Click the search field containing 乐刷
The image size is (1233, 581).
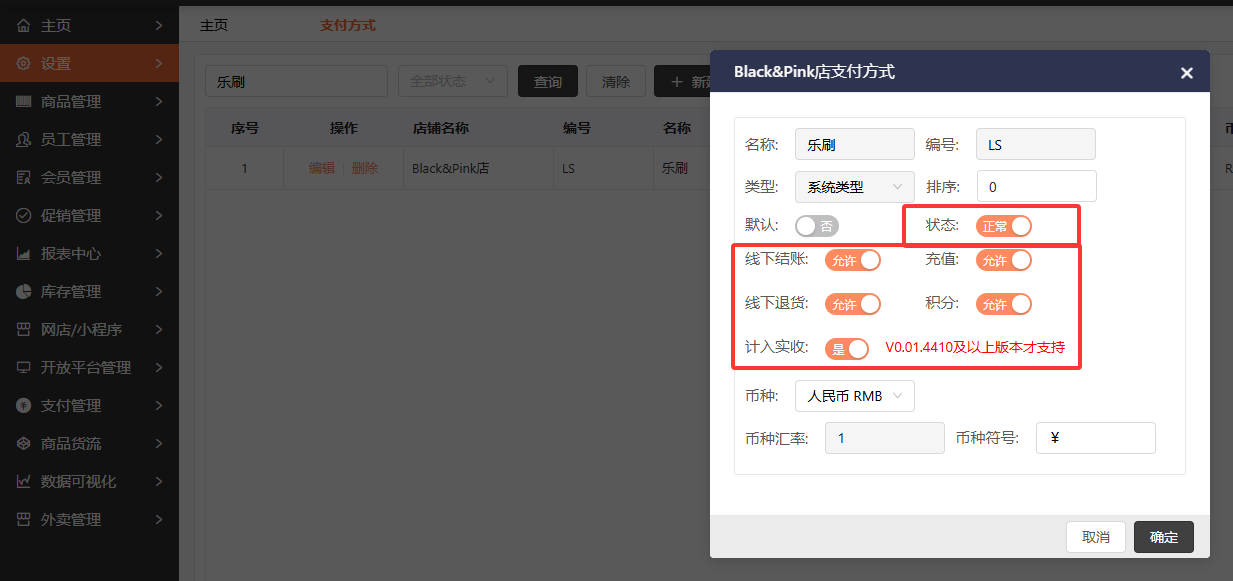click(x=296, y=81)
